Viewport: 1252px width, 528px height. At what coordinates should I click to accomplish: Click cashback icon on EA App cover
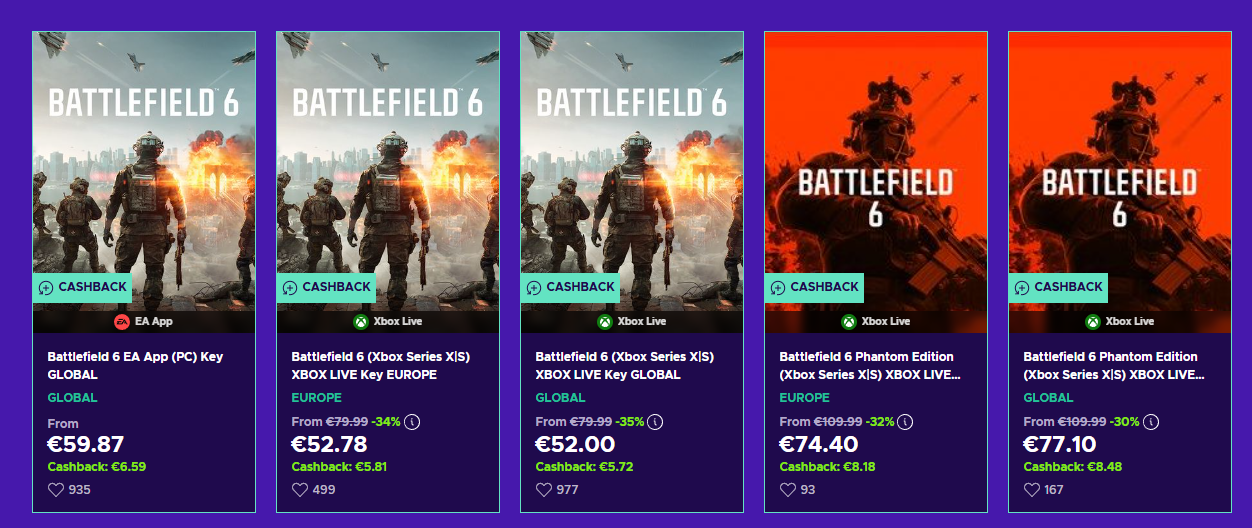coord(46,288)
